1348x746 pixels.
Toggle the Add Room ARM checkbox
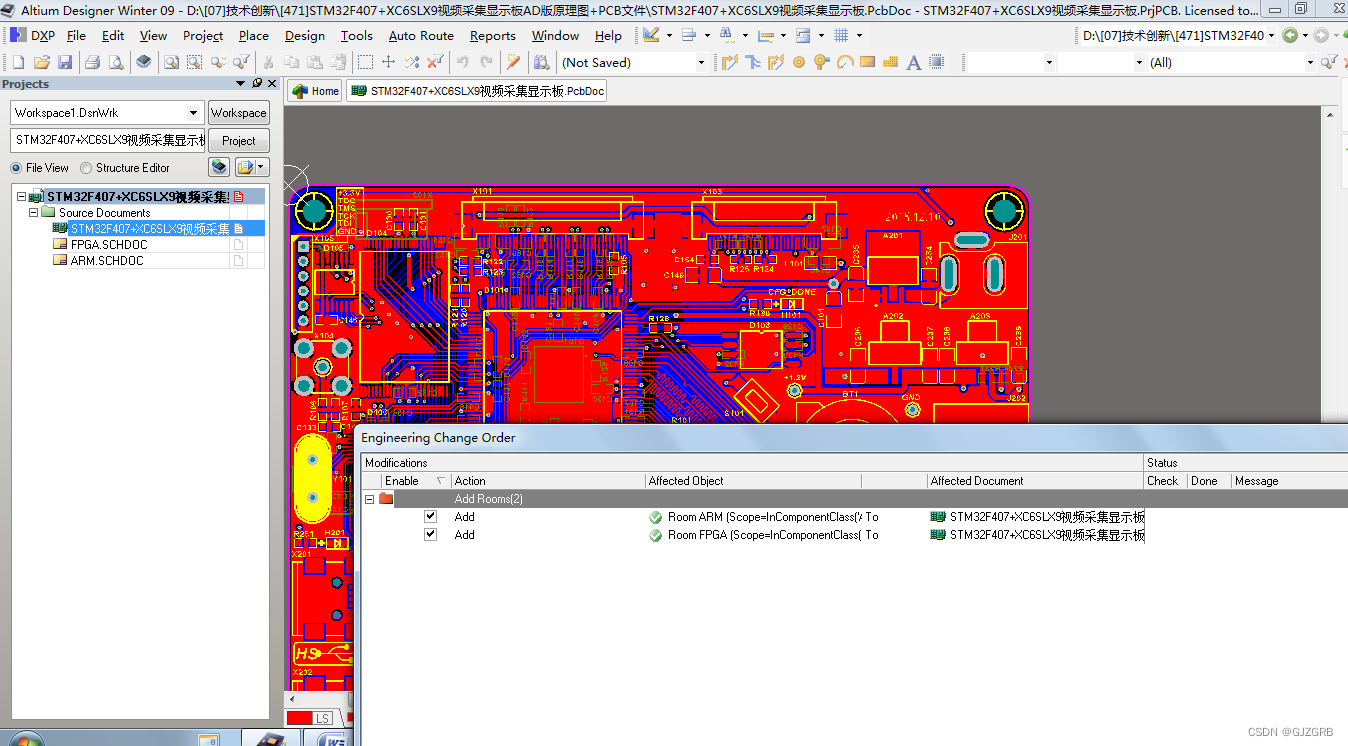(430, 517)
